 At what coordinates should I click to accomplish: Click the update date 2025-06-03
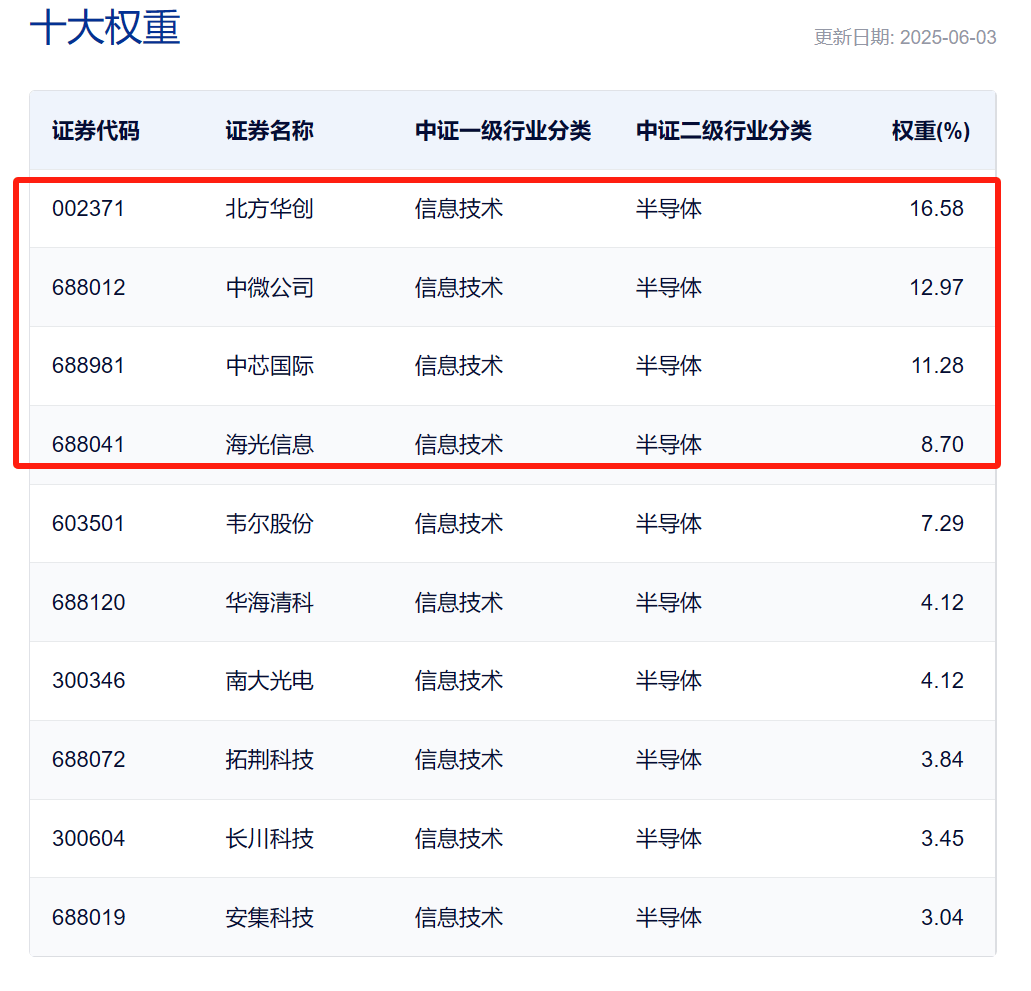coord(947,37)
